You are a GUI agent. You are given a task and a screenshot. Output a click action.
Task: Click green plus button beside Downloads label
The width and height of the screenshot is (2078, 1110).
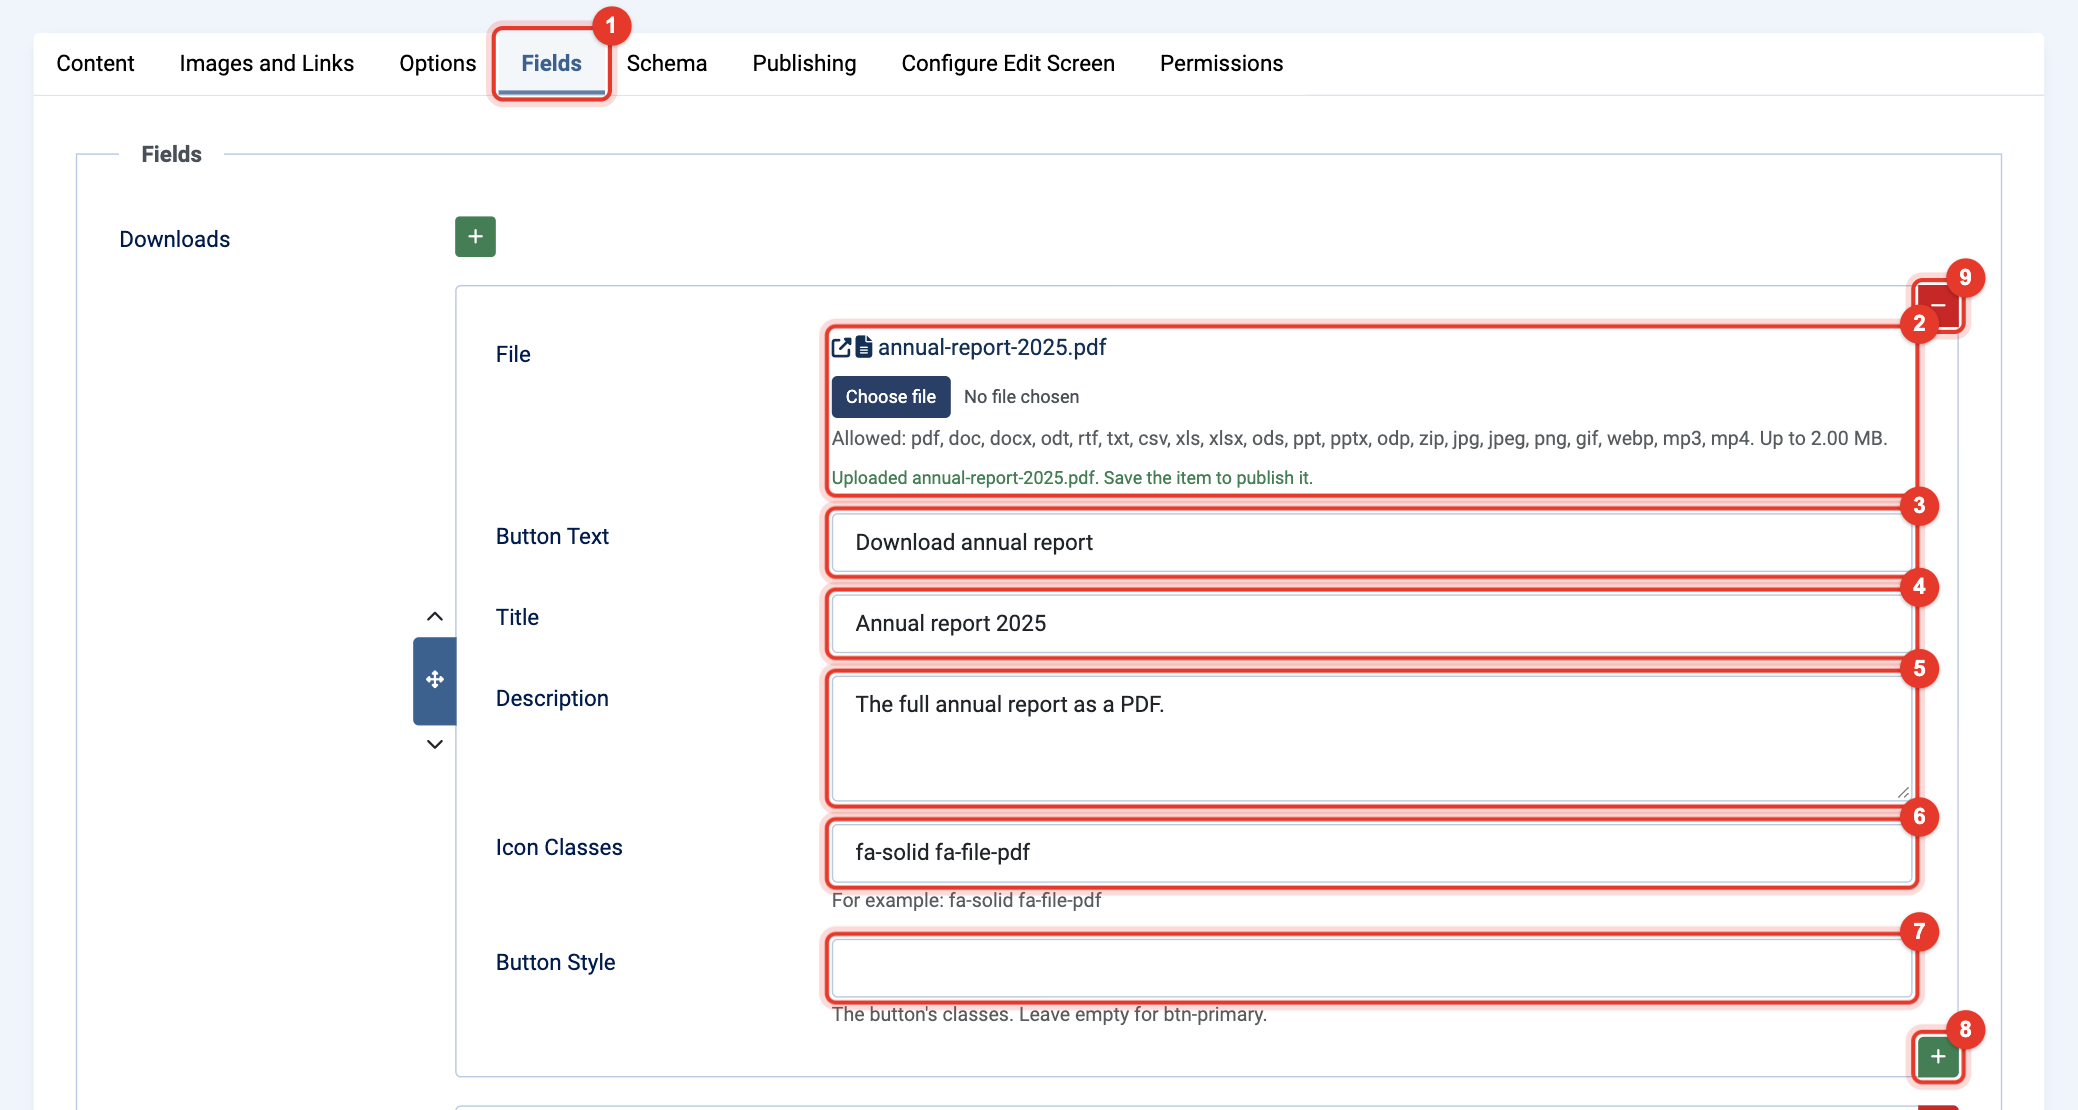(475, 237)
